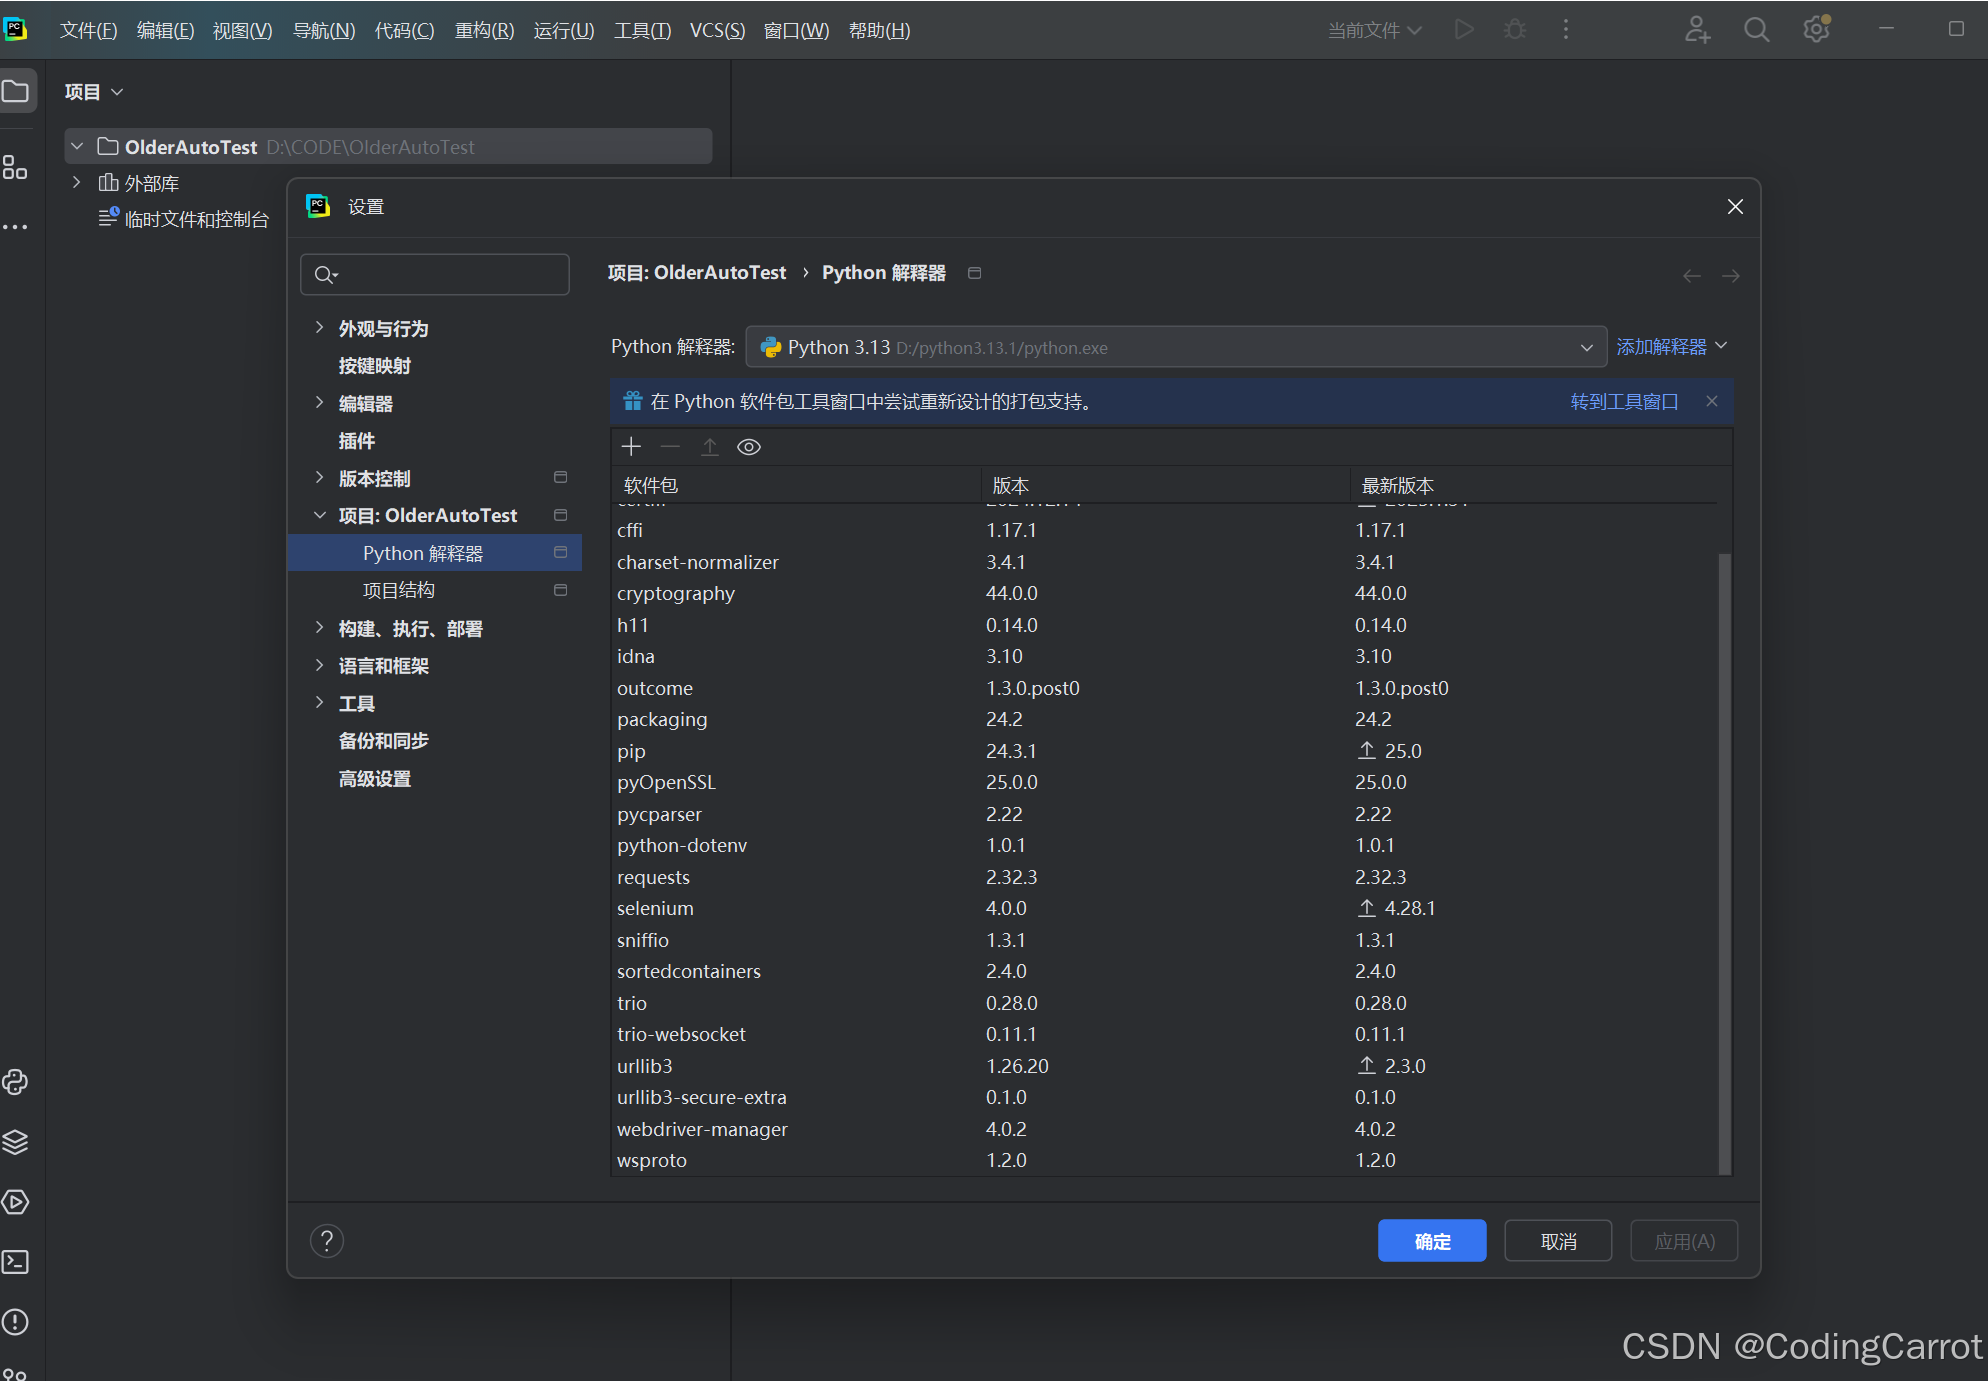1988x1381 pixels.
Task: Install package with plus icon
Action: pos(631,447)
